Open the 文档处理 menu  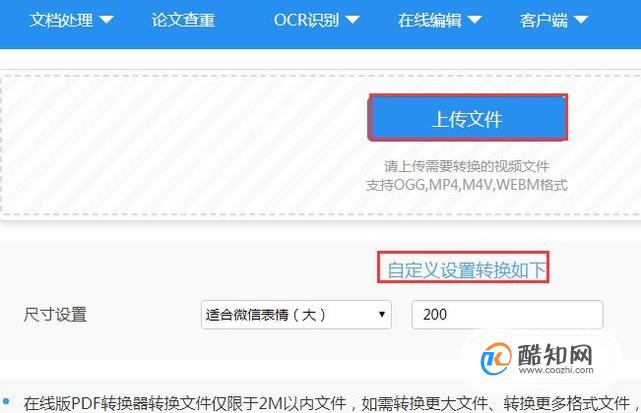coord(61,20)
